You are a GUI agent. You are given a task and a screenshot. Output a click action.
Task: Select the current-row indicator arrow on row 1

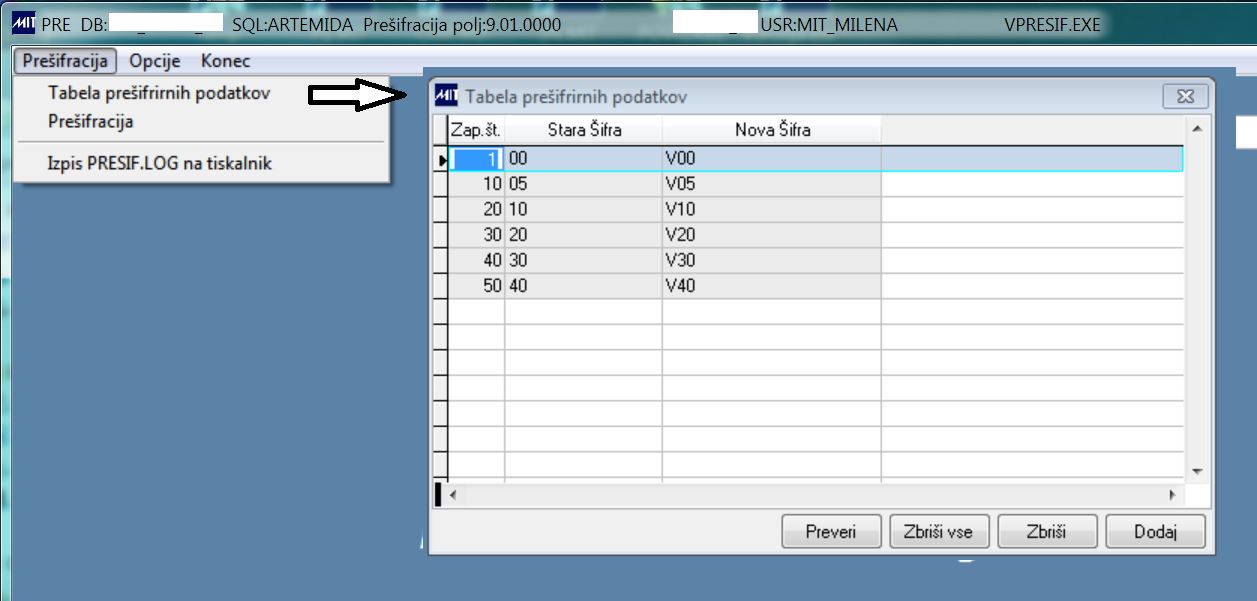click(x=442, y=158)
